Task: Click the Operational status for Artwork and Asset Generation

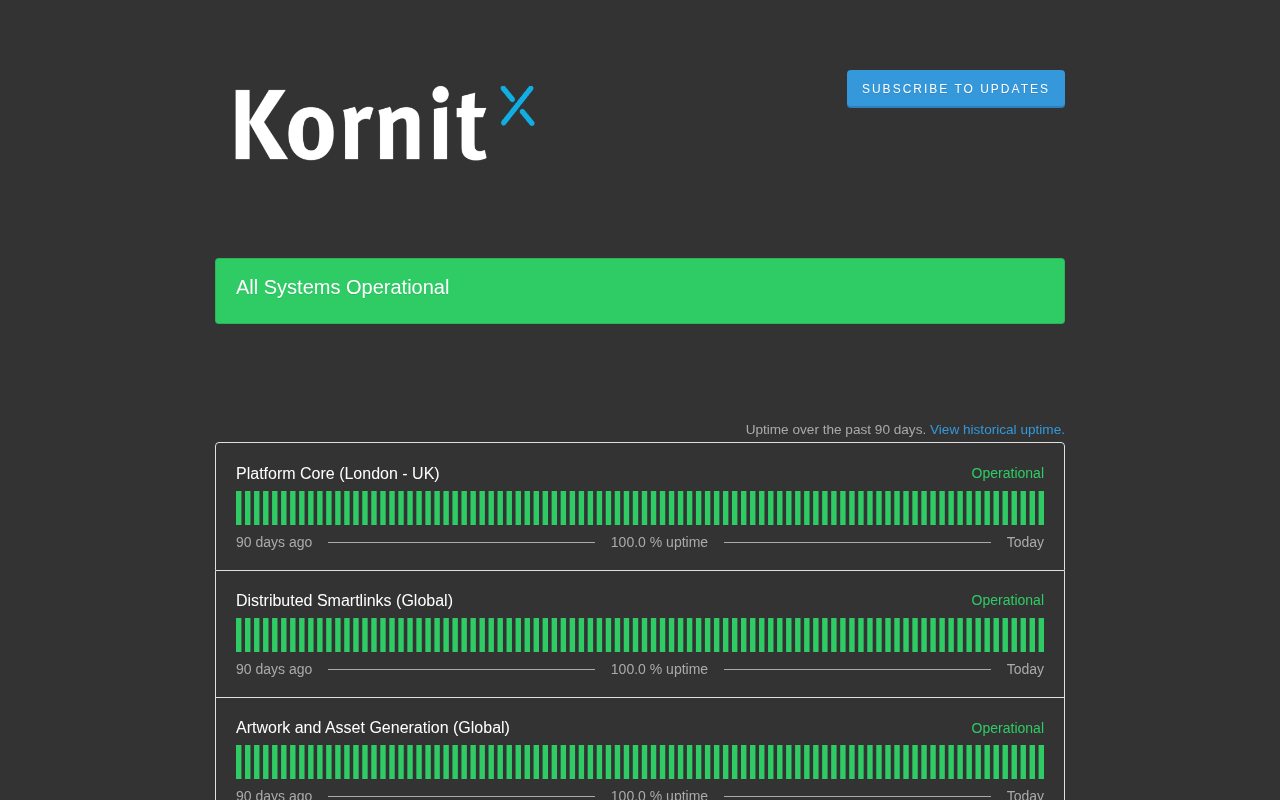Action: [x=1008, y=728]
